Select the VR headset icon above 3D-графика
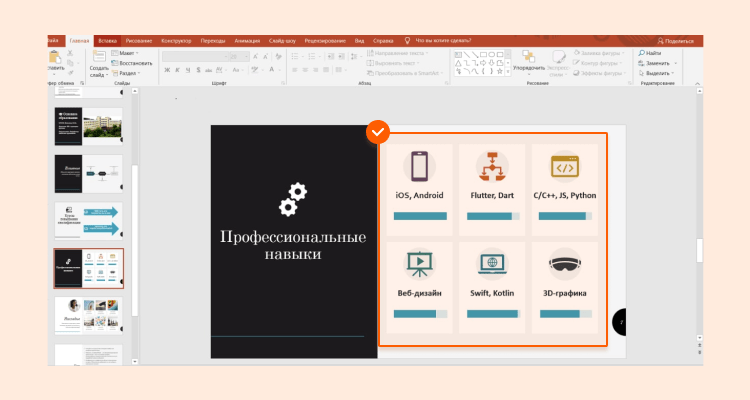Screen dimensions: 750x400 [565, 264]
